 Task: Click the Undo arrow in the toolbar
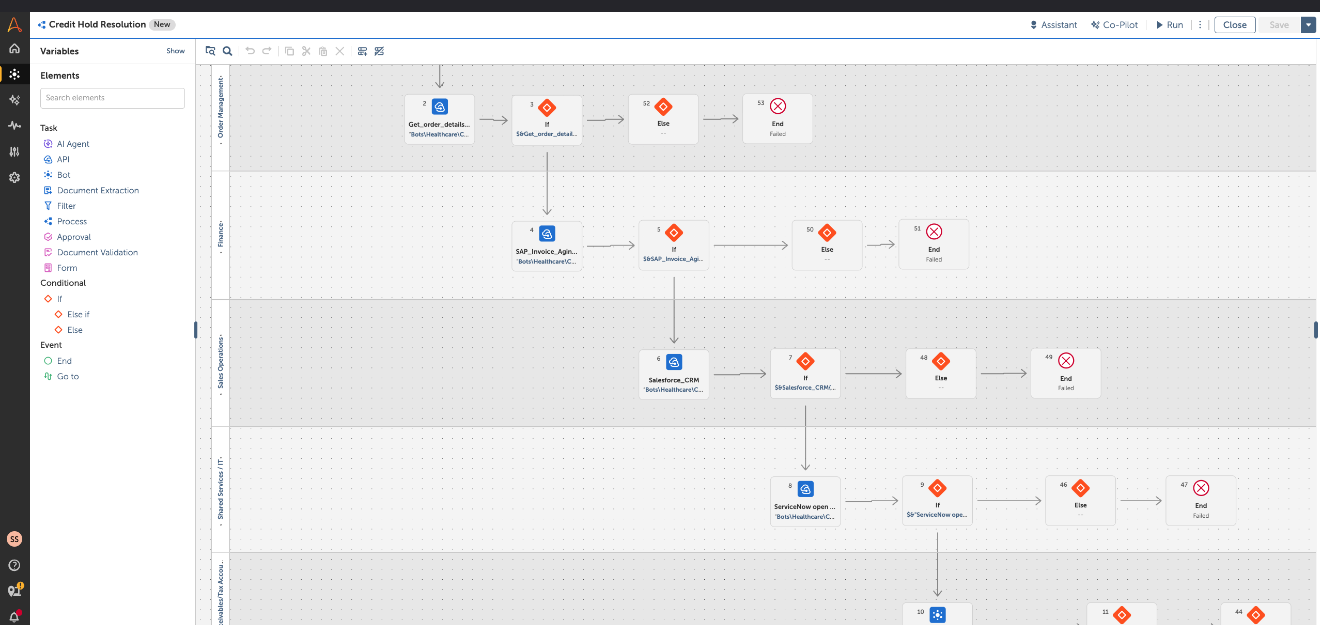coord(250,51)
